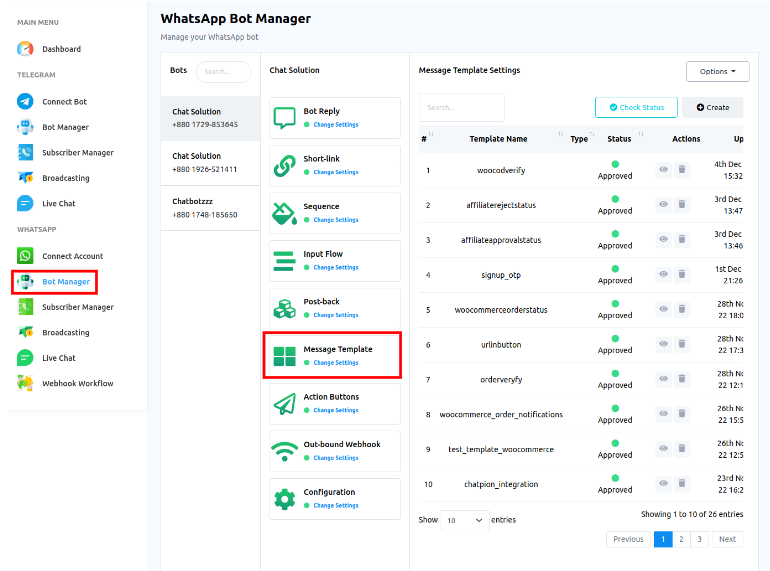Click Change Settings under Message Template
Viewport: 770px width, 571px height.
[x=336, y=363]
